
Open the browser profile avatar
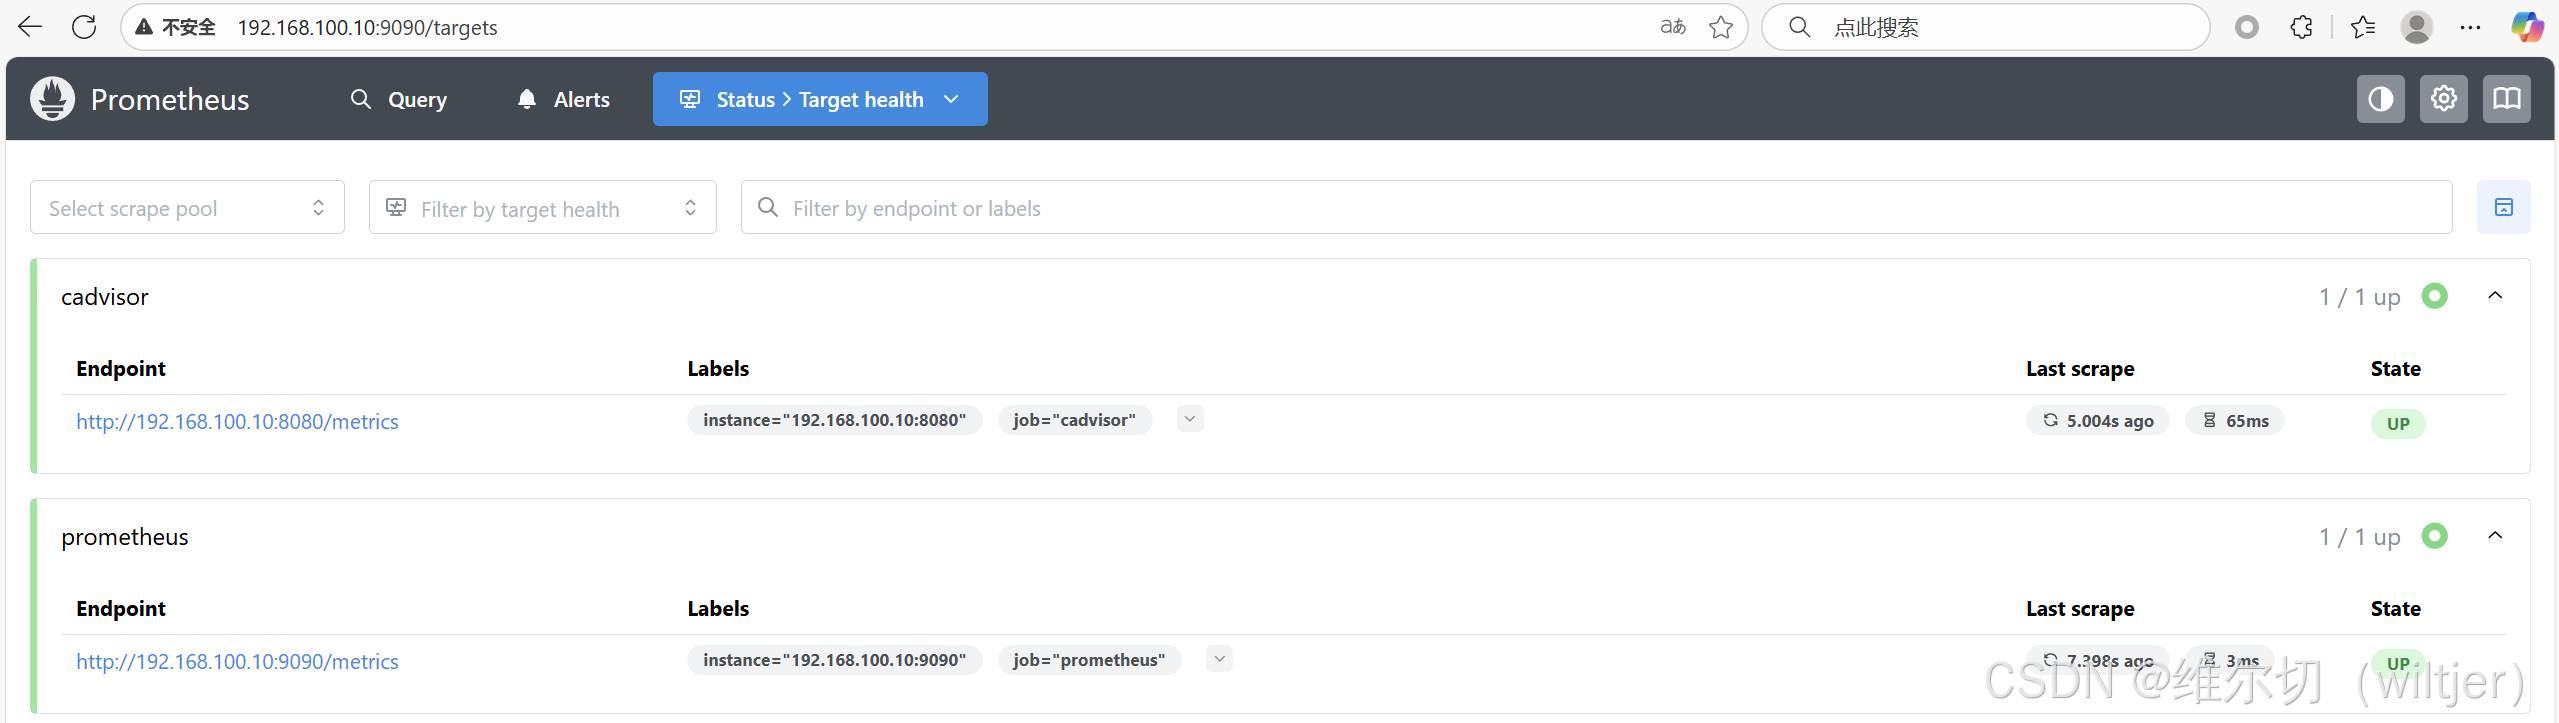(2417, 27)
